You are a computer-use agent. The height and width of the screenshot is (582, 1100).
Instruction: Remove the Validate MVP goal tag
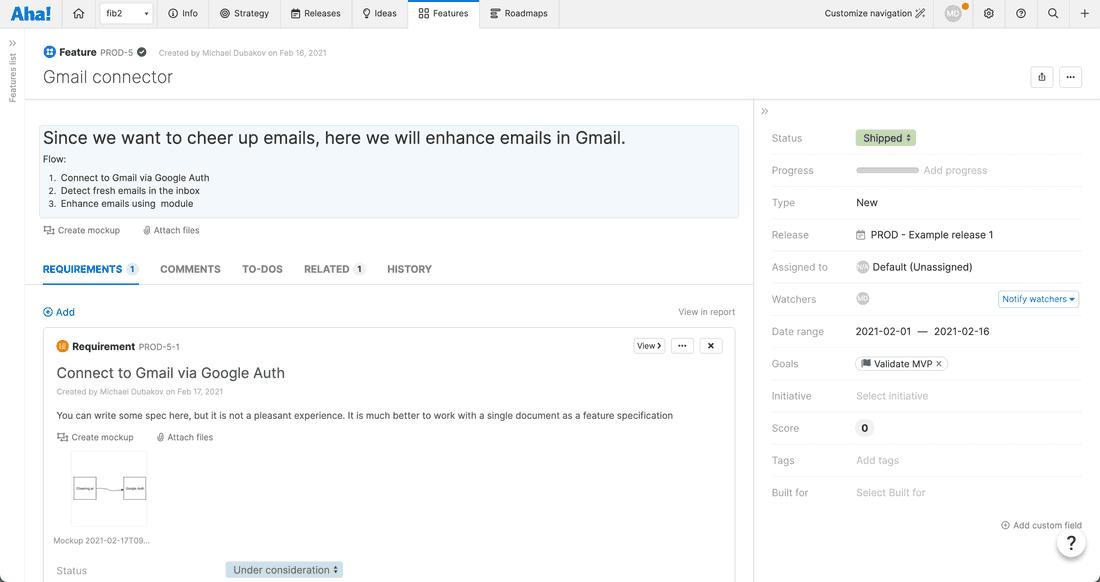point(936,363)
